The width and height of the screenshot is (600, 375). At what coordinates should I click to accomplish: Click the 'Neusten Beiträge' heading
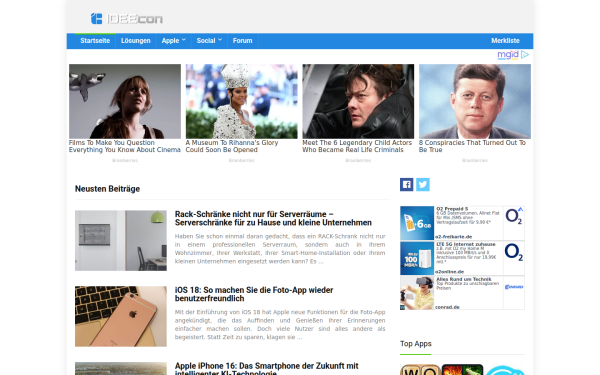point(108,189)
